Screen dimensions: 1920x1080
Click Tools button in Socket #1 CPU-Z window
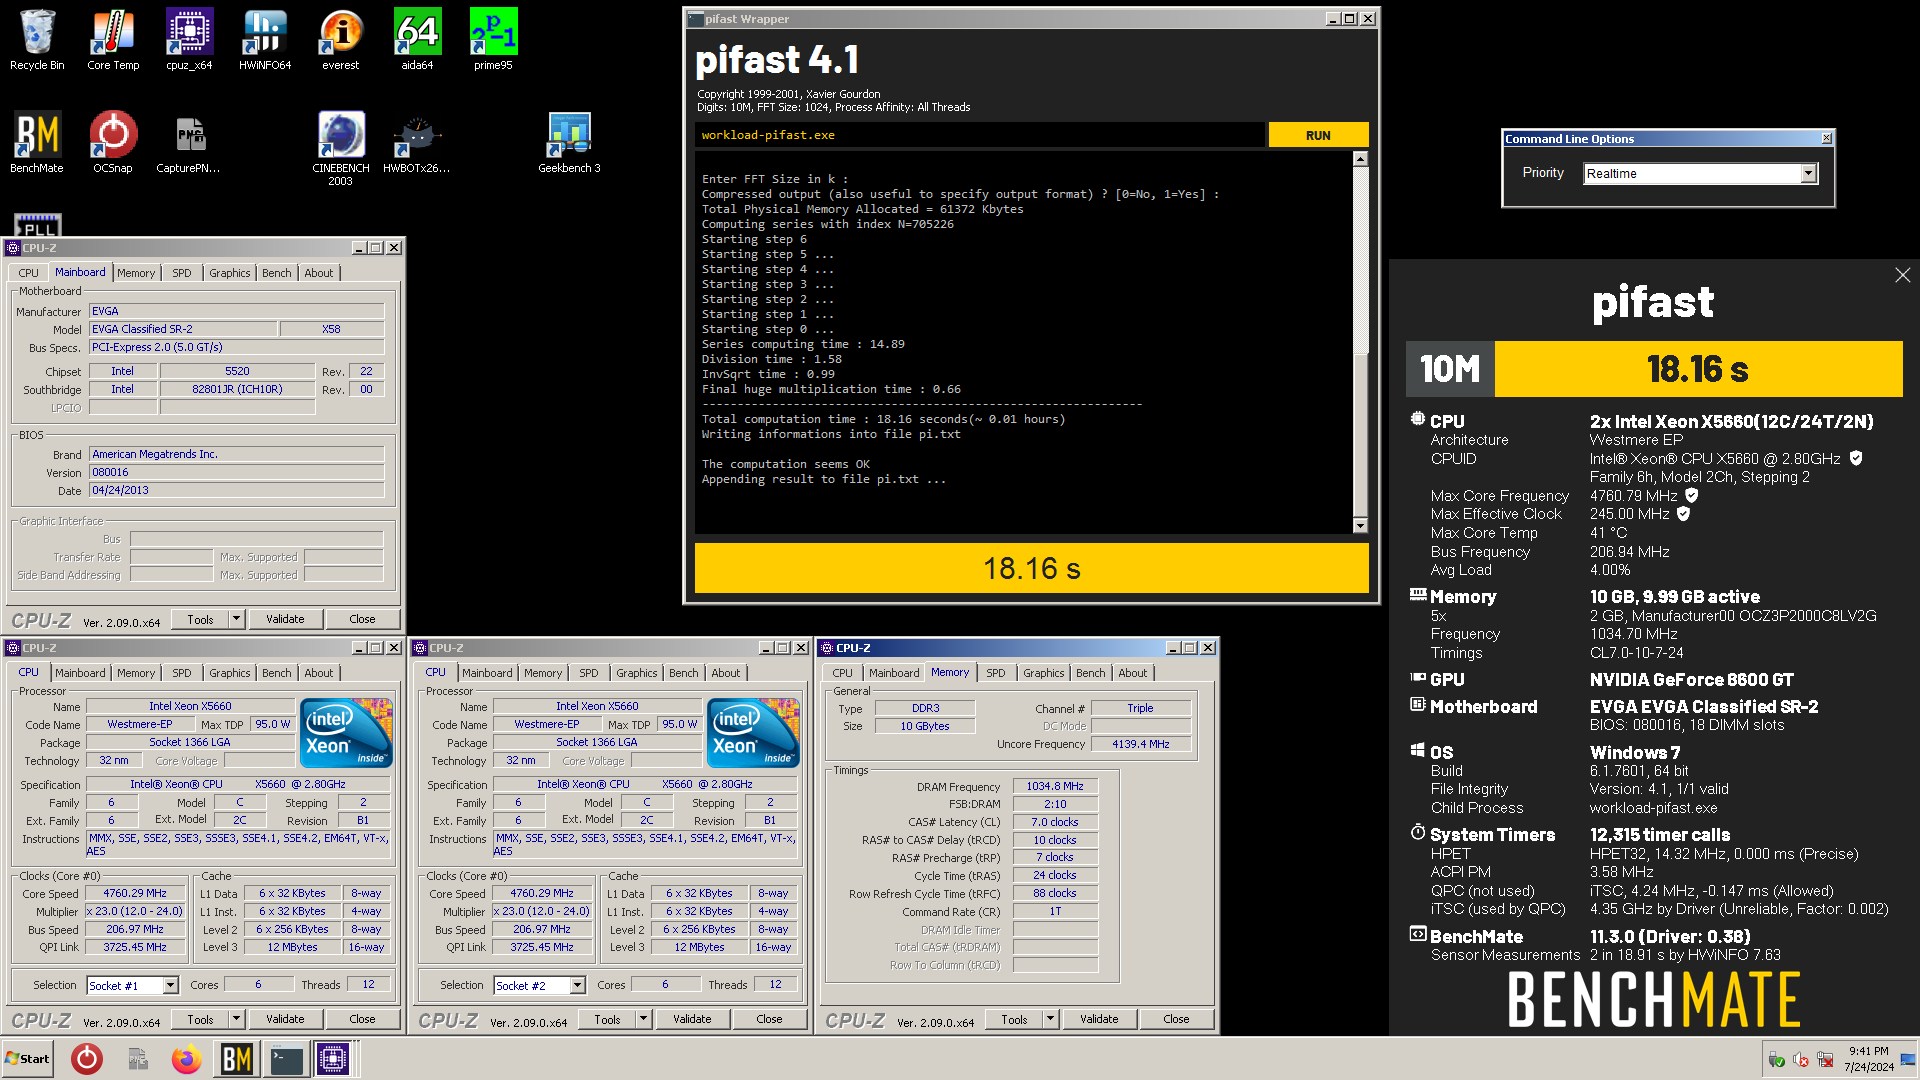(200, 1019)
